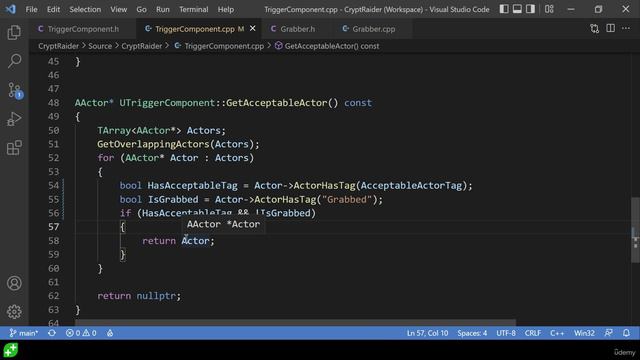Open the Edit menu
This screenshot has width=640, height=360.
coord(53,9)
